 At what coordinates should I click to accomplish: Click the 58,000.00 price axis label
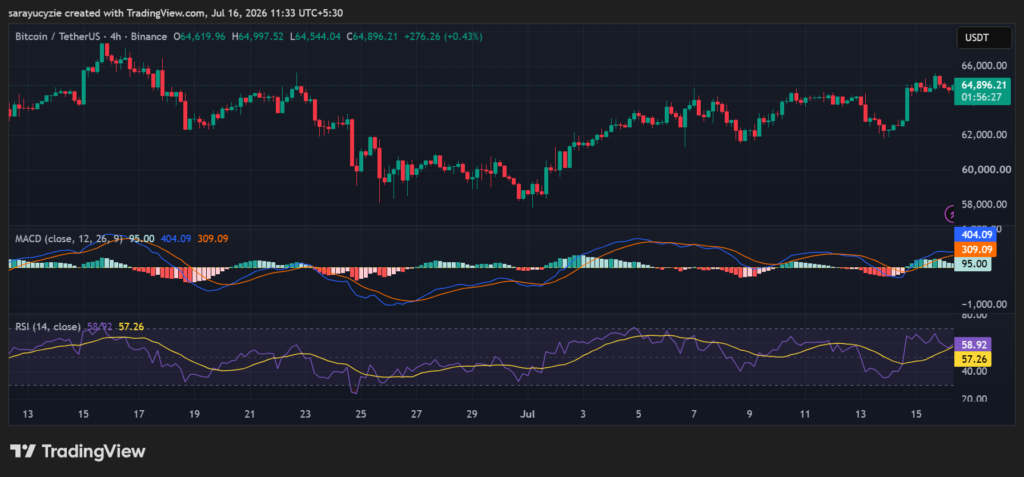984,205
